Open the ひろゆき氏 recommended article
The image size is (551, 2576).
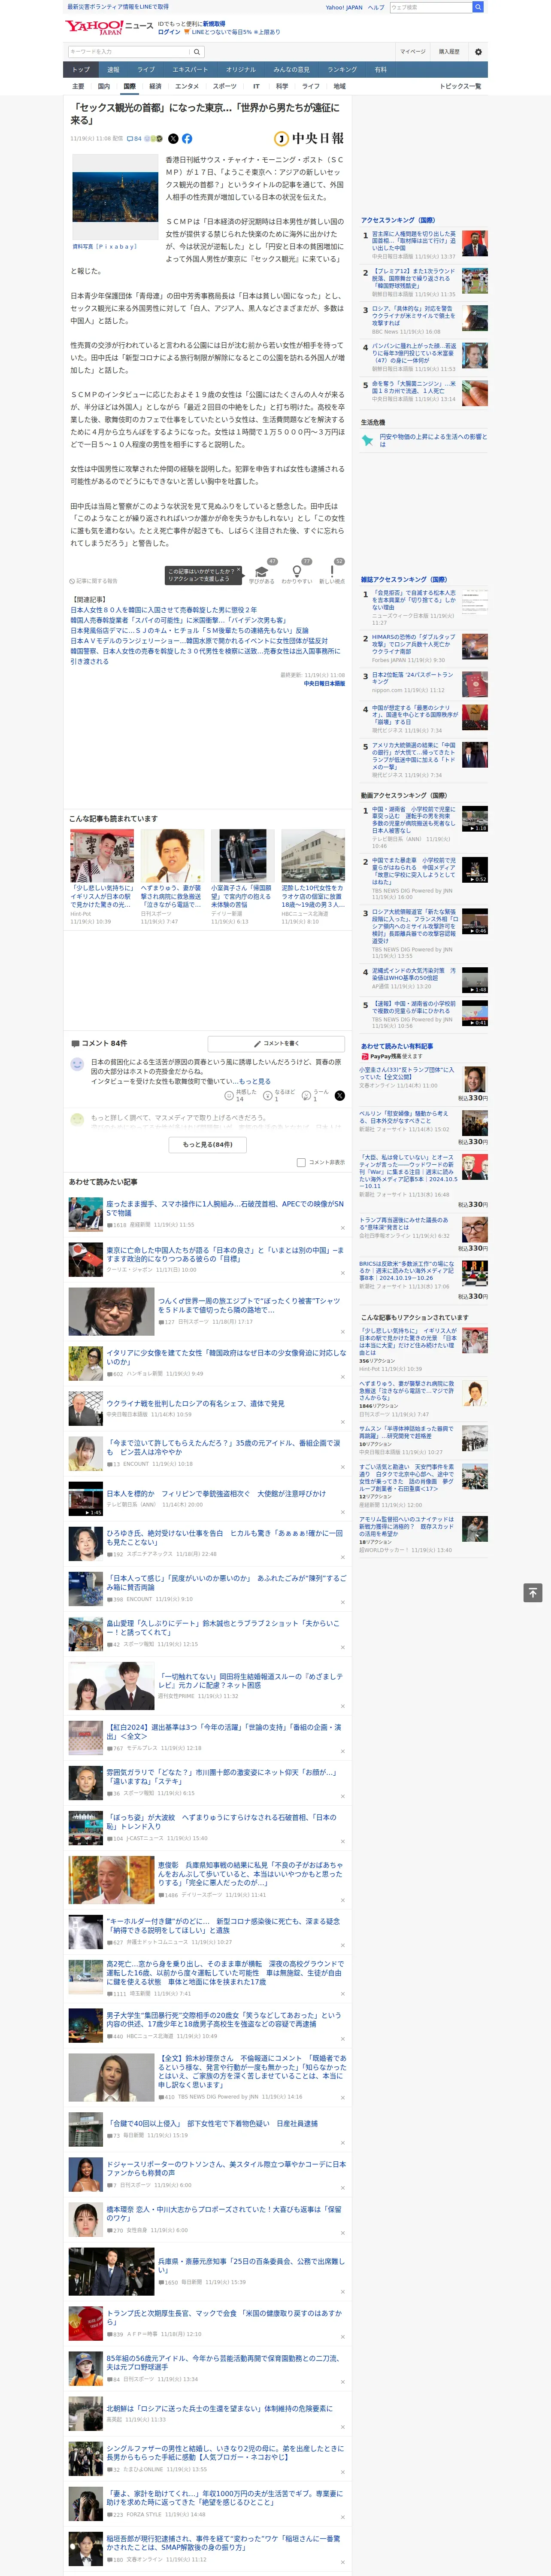pyautogui.click(x=225, y=1537)
